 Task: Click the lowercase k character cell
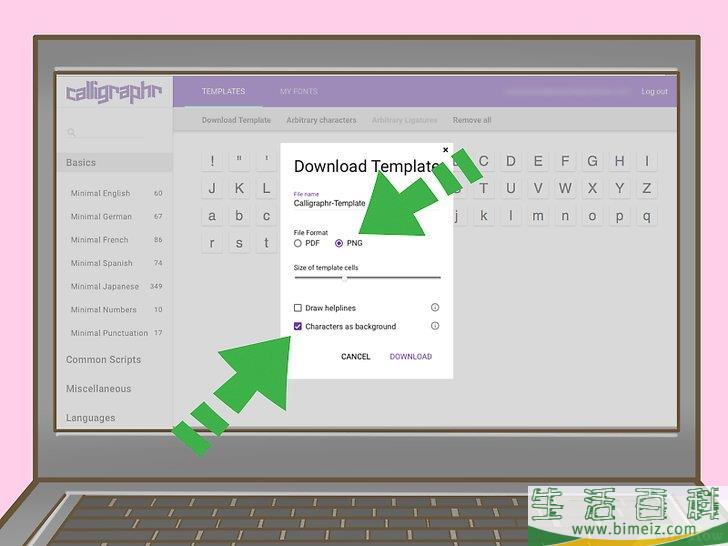pyautogui.click(x=484, y=216)
